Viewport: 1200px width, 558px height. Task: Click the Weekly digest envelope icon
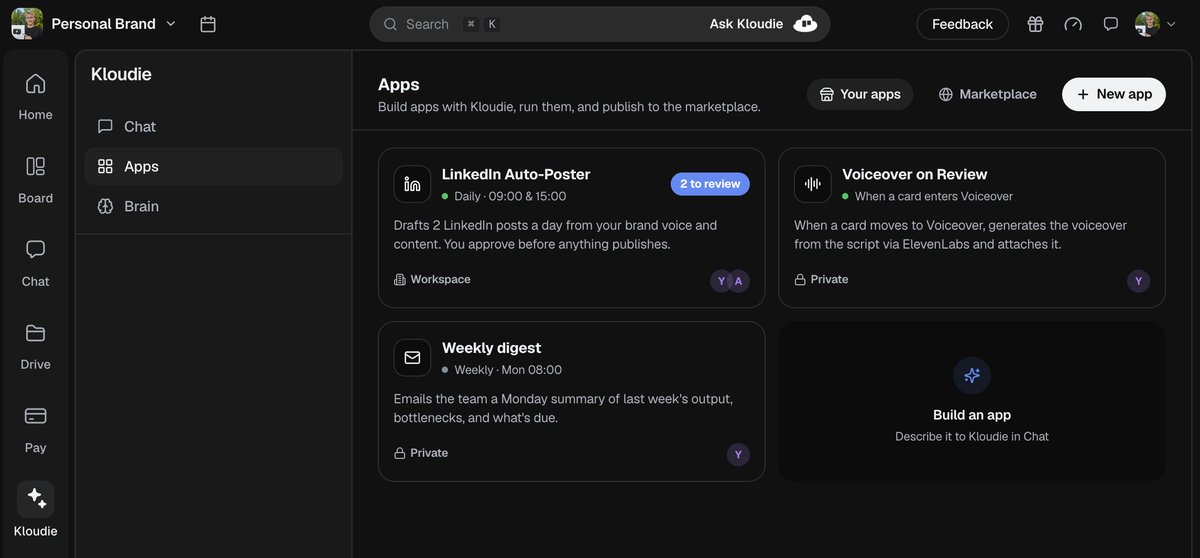pyautogui.click(x=412, y=357)
